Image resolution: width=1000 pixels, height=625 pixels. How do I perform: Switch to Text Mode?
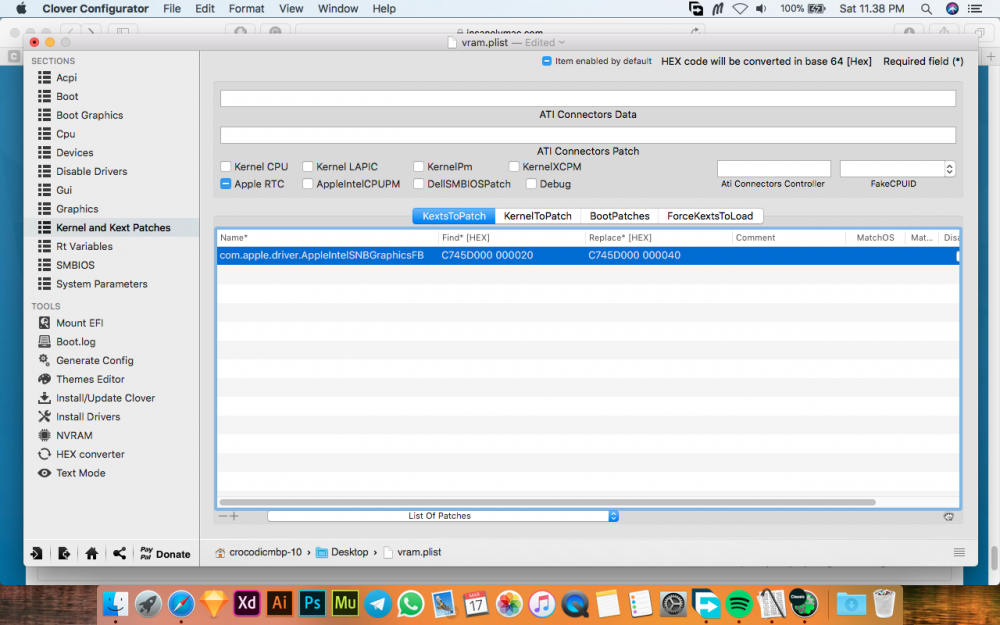tap(80, 473)
